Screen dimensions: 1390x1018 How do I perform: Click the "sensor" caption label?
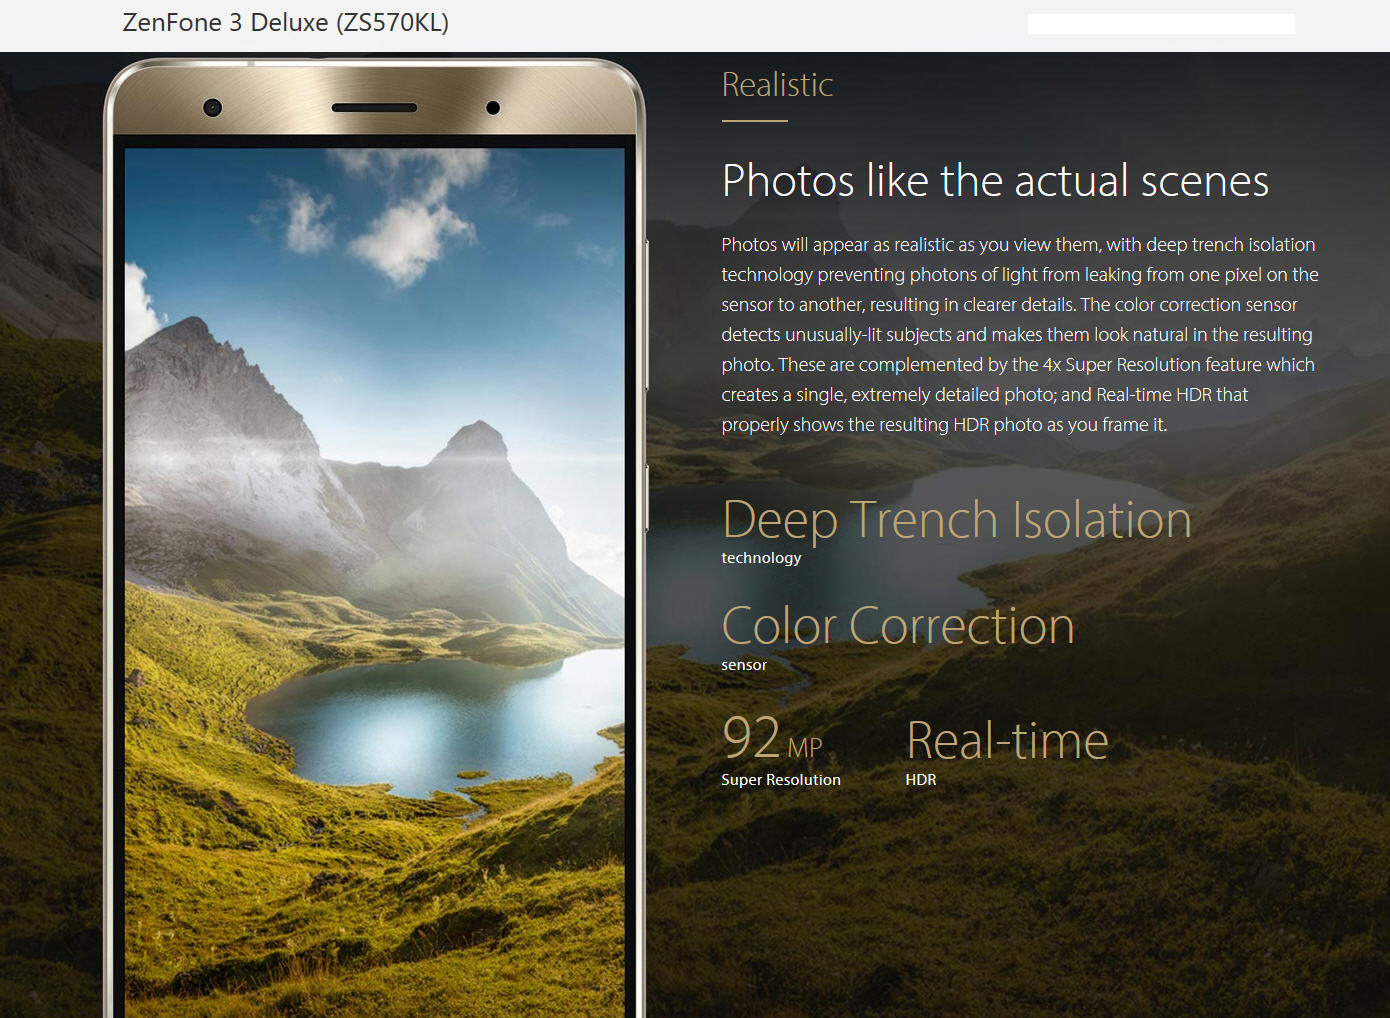[x=744, y=665]
